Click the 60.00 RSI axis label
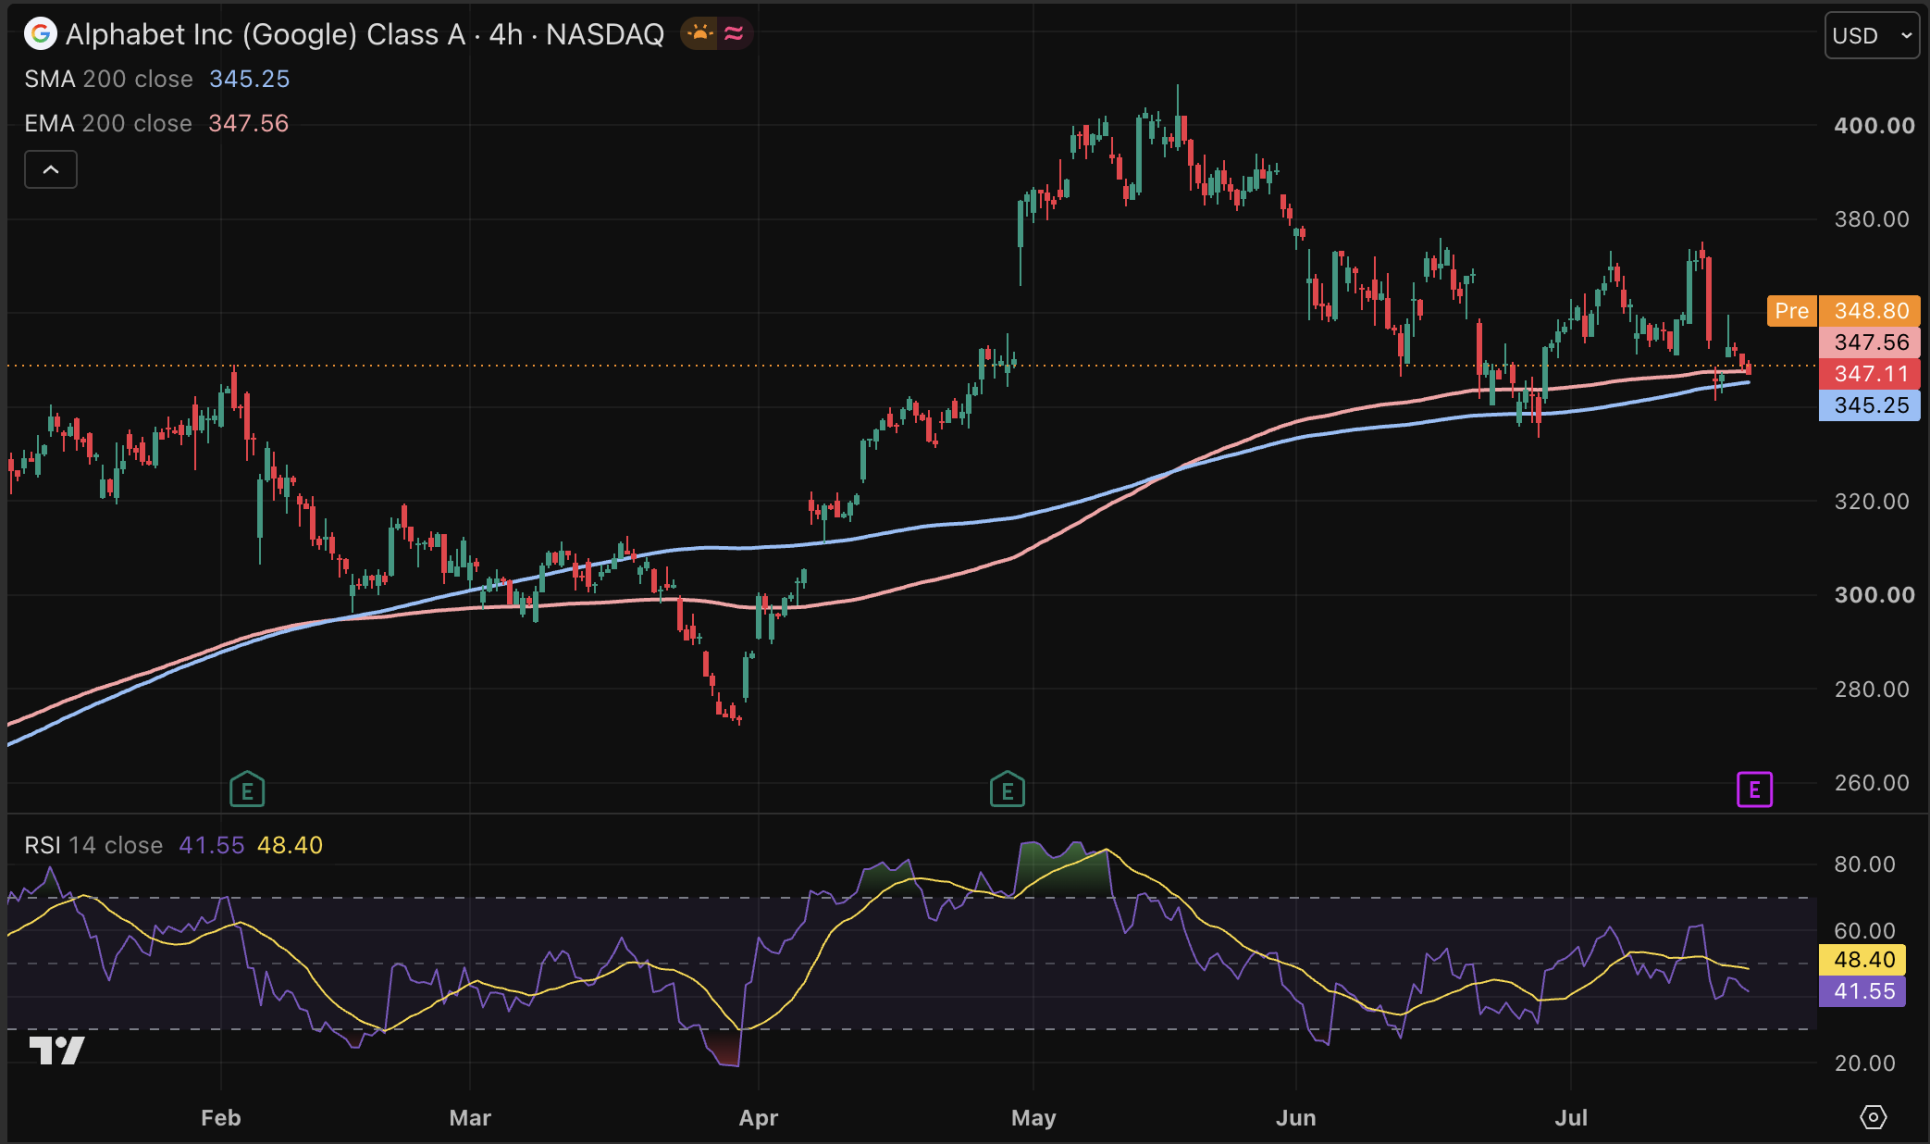 click(x=1865, y=931)
